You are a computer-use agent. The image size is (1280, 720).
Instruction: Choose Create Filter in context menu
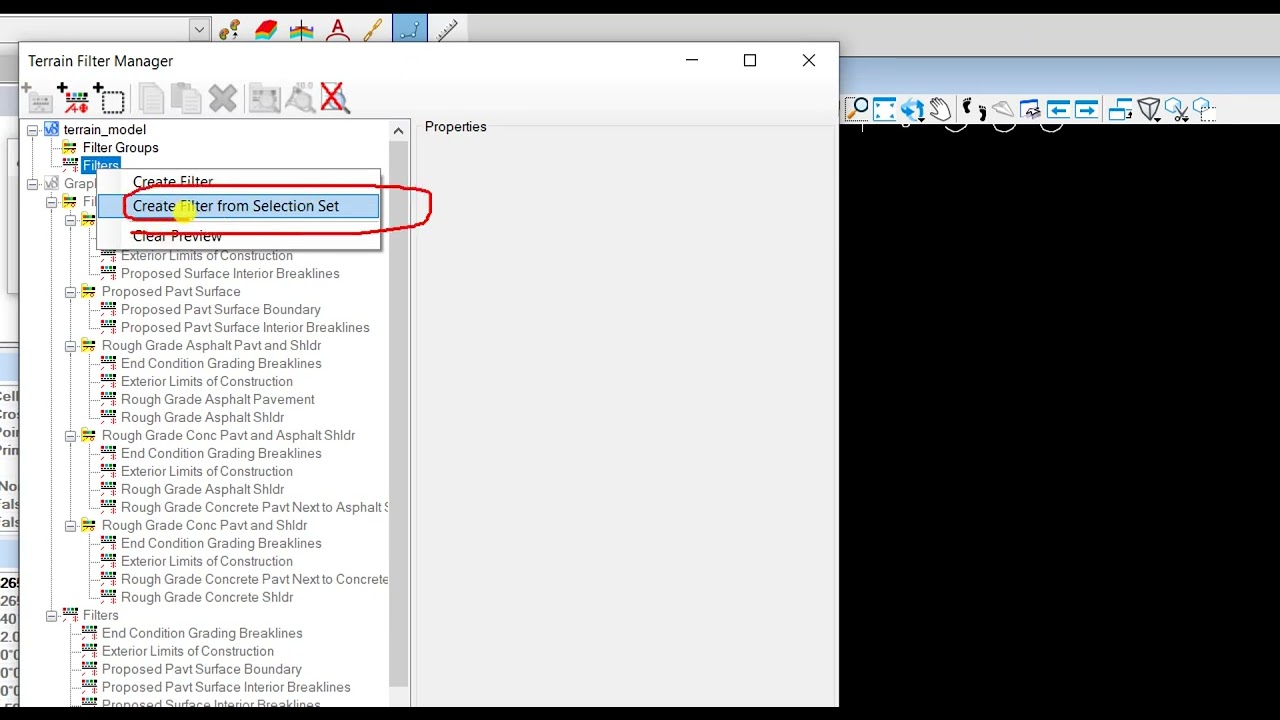pyautogui.click(x=238, y=181)
